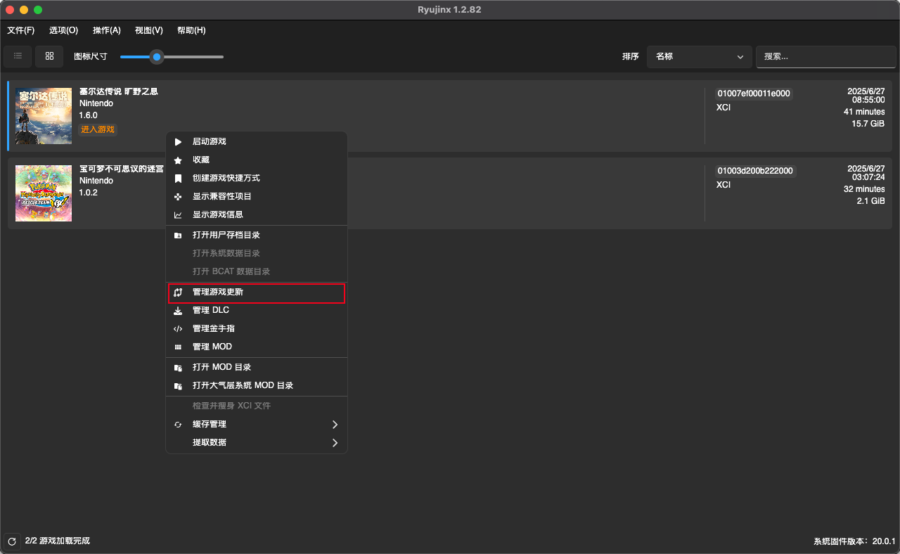Click the folder icon beside 打开 MOD 目录
The width and height of the screenshot is (900, 554).
178,367
